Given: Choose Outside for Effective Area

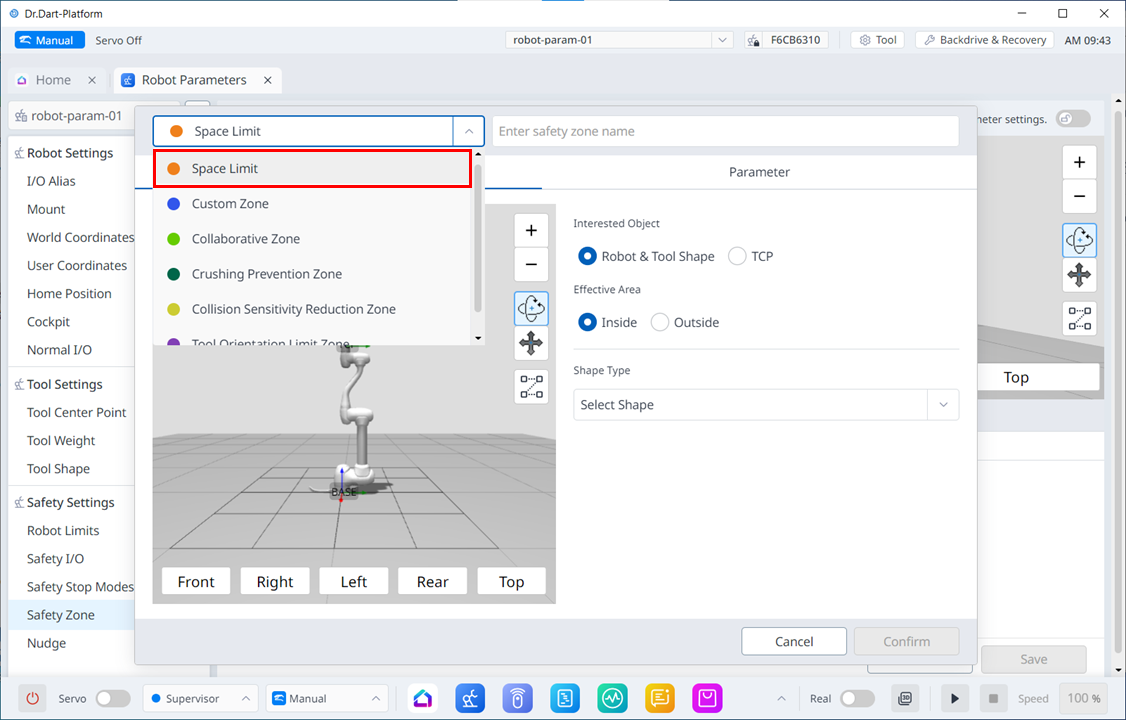Looking at the screenshot, I should click(660, 322).
